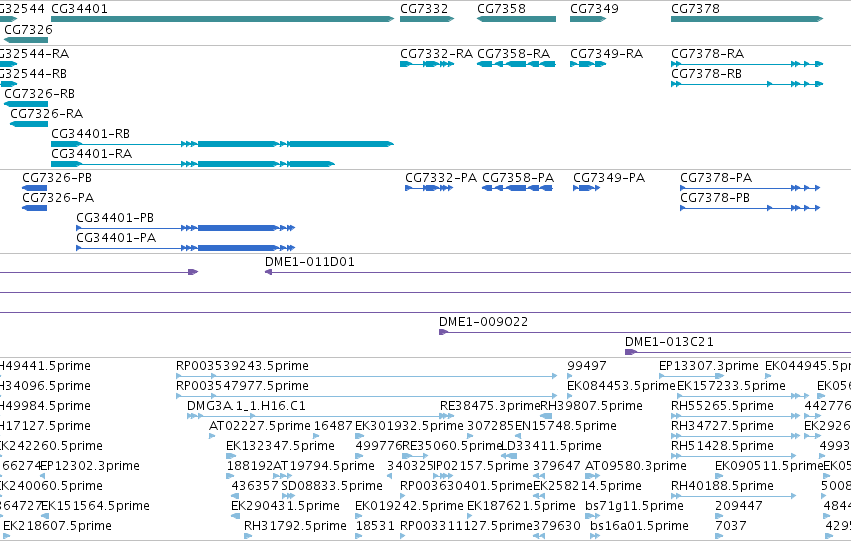851x541 pixels.
Task: Click the CG7349 gene label
Action: pos(594,9)
